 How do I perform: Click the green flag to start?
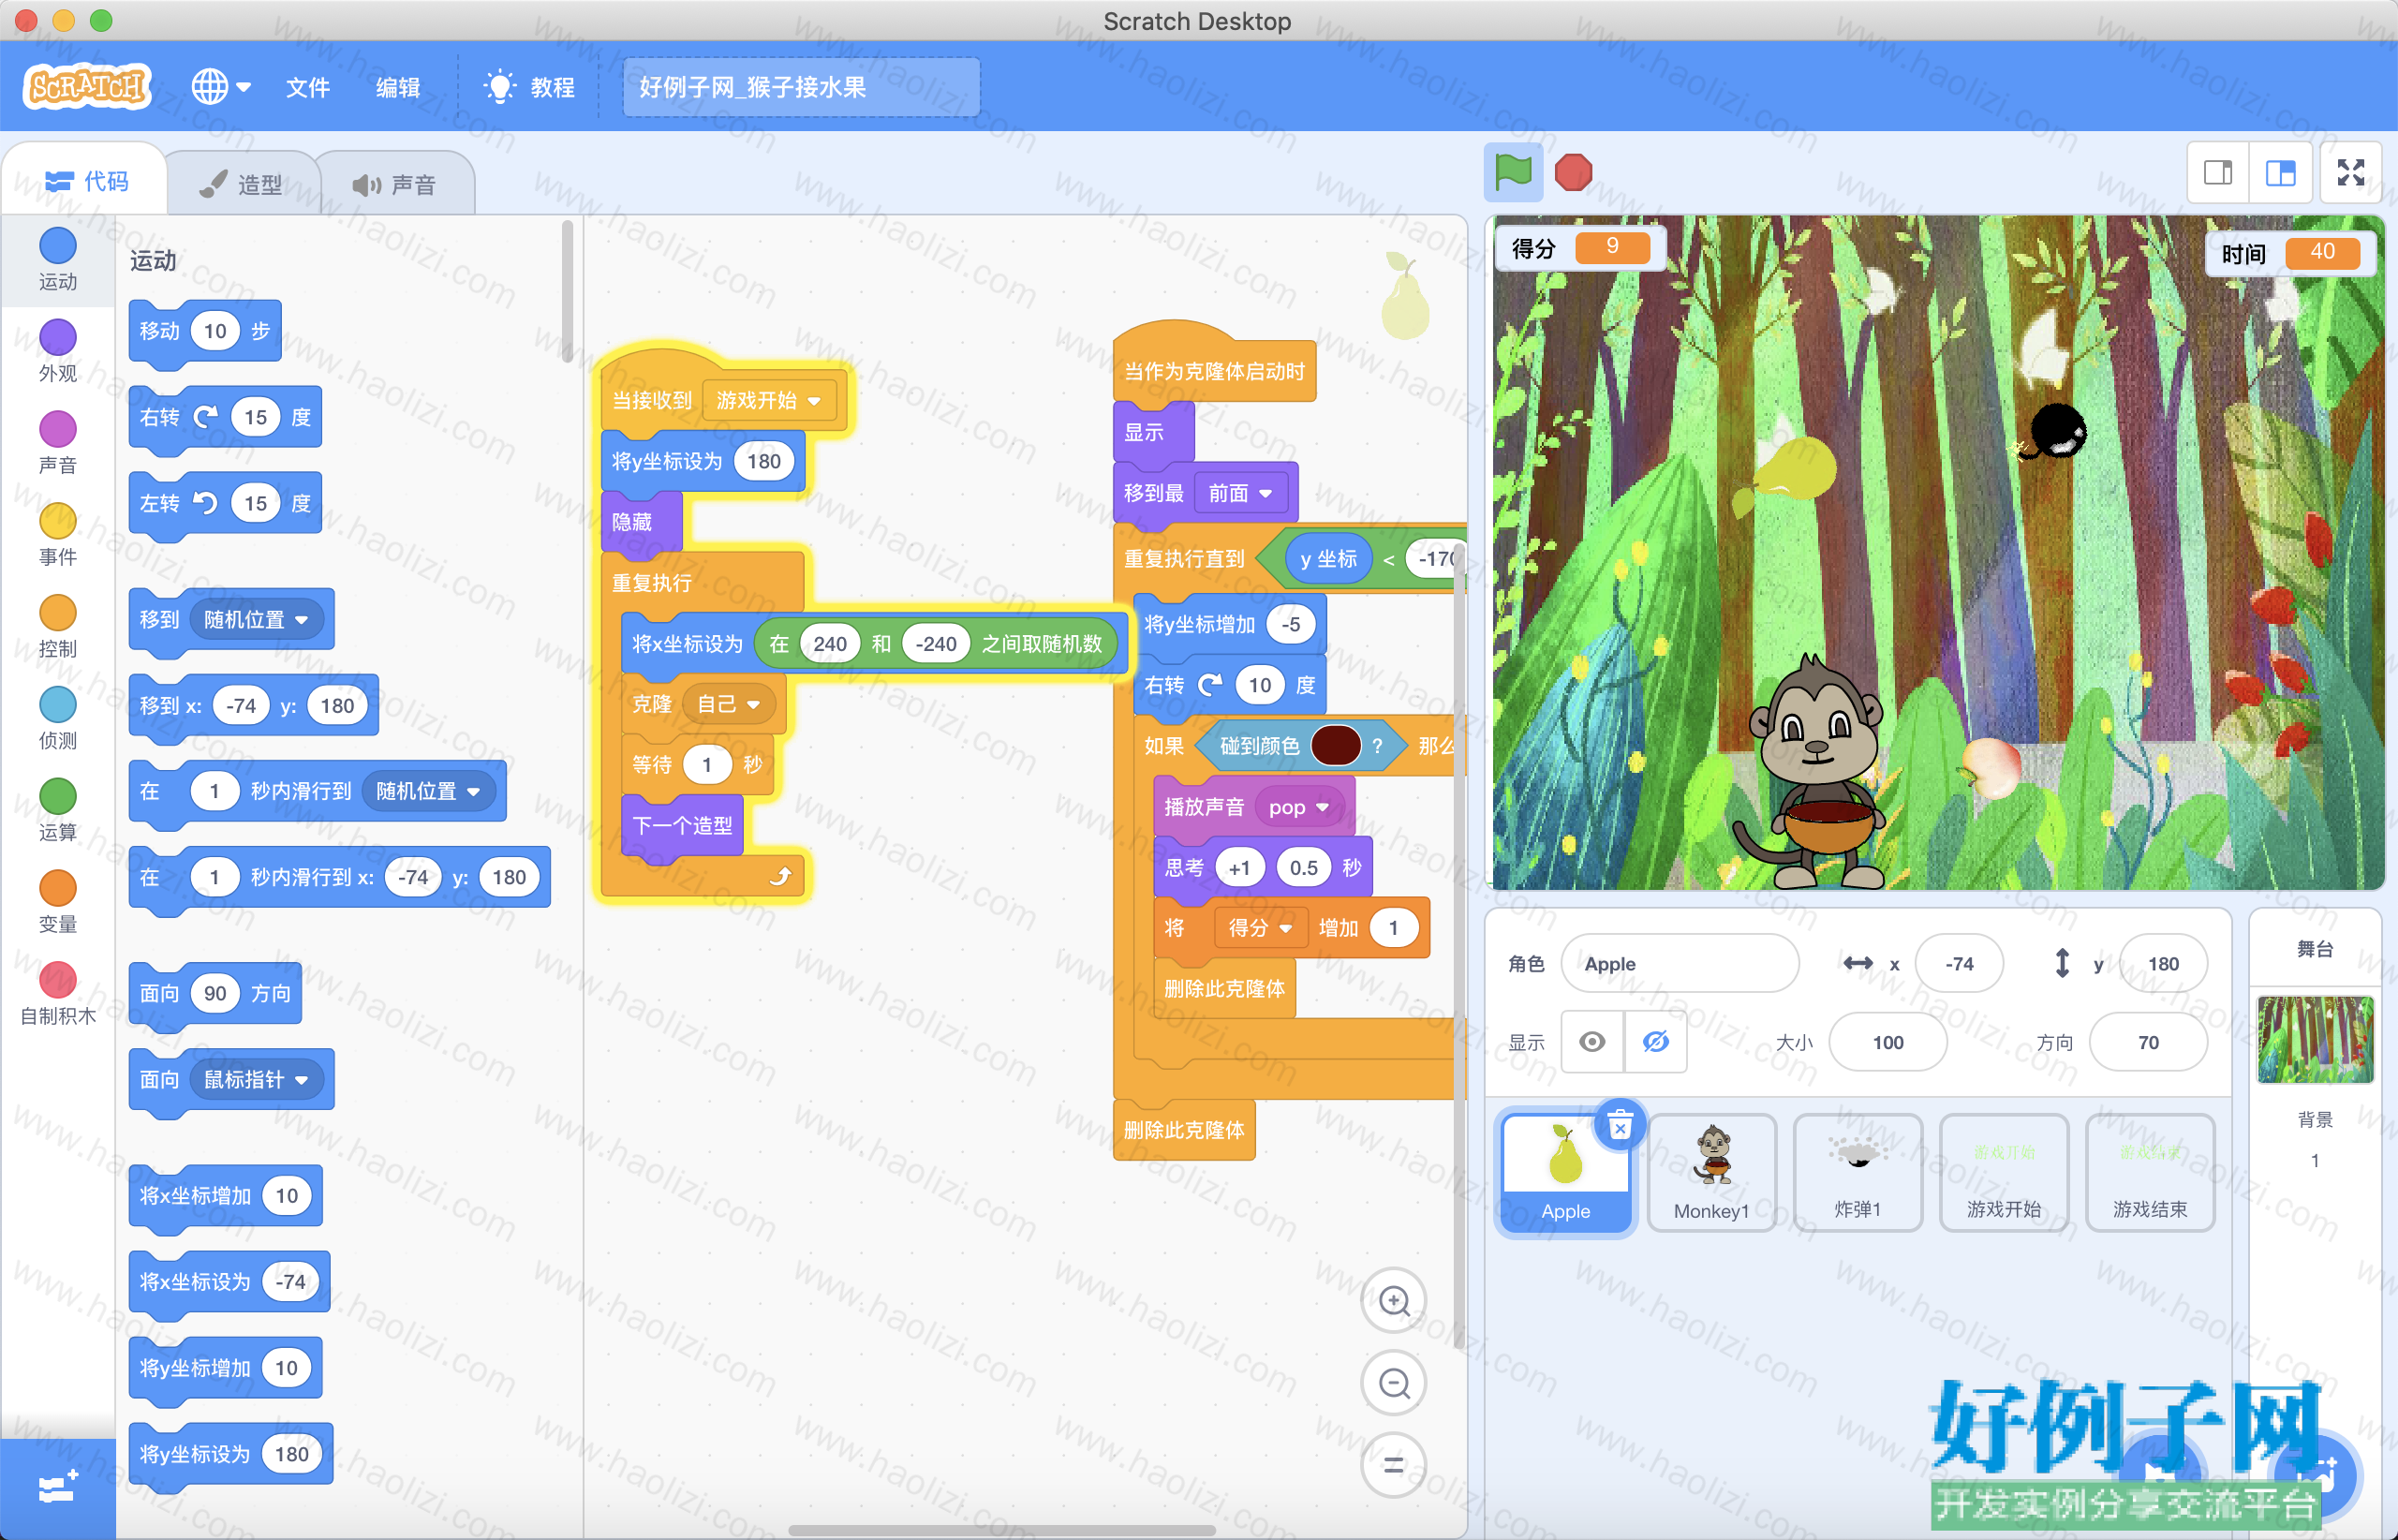tap(1513, 173)
